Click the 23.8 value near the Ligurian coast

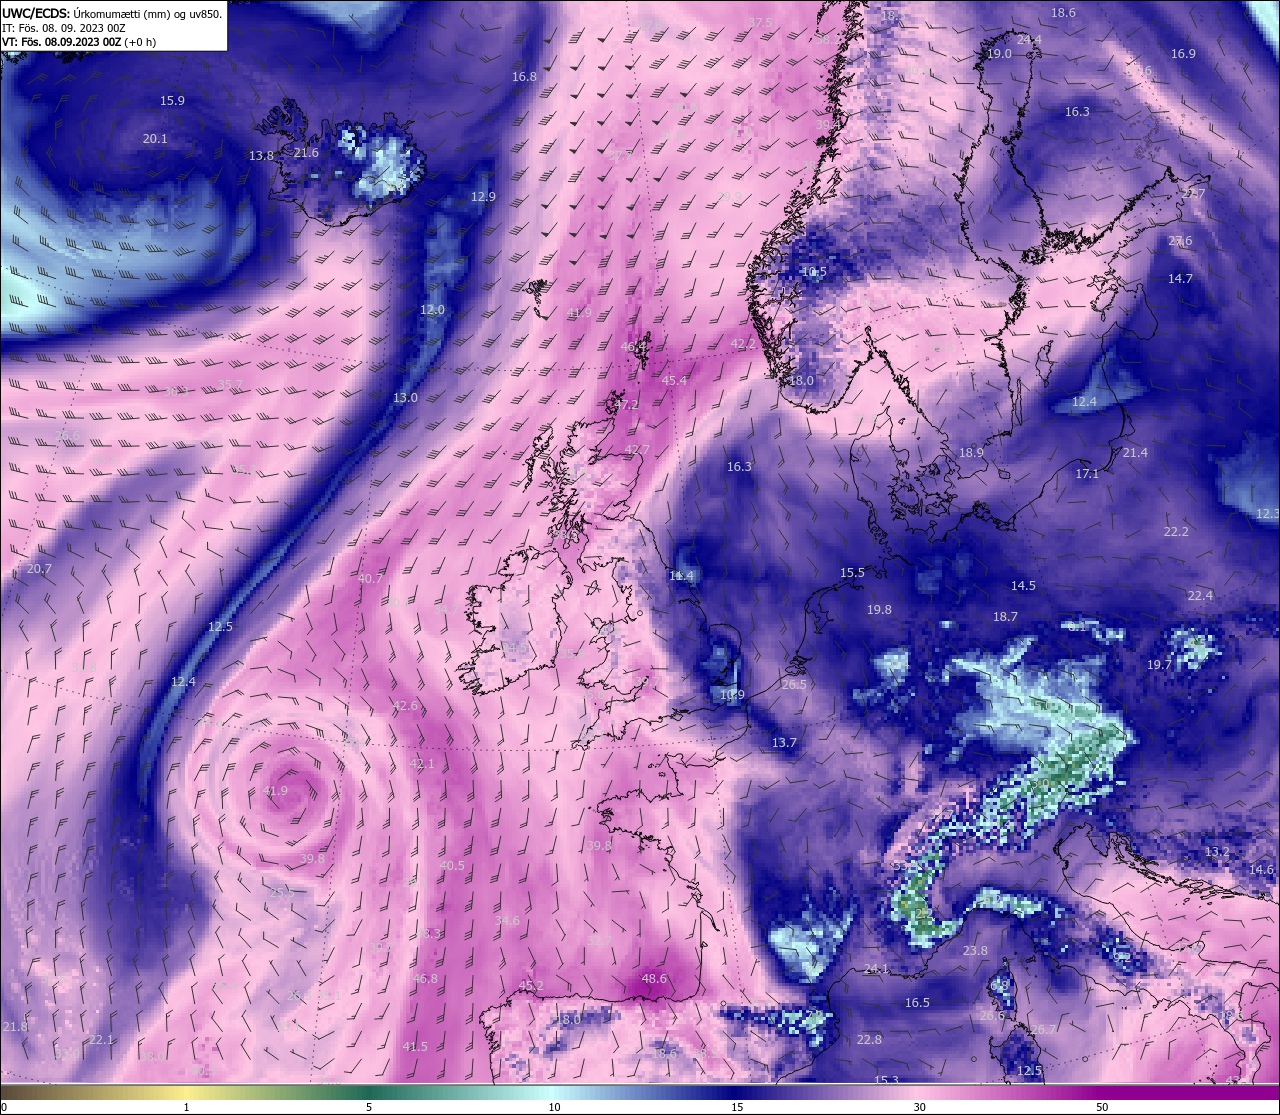(x=975, y=951)
